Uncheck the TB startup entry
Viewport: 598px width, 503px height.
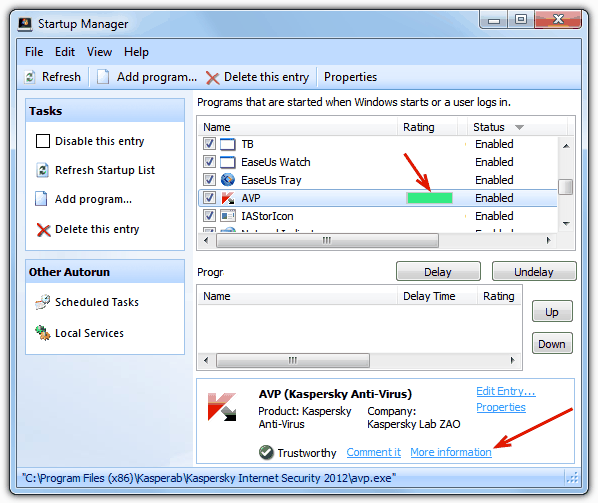point(209,144)
